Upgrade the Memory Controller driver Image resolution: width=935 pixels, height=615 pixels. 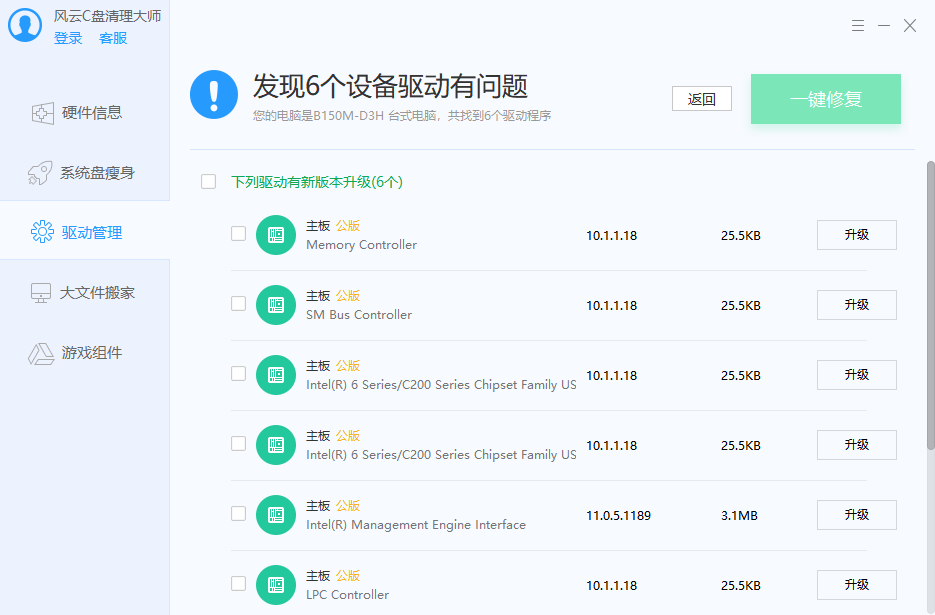(x=856, y=235)
